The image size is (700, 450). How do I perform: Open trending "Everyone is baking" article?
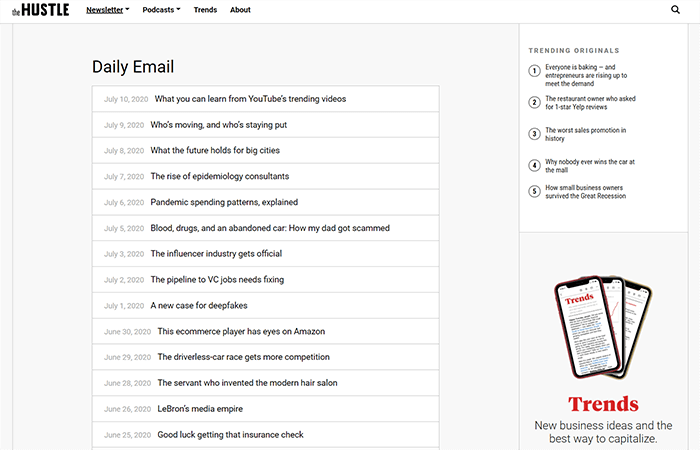click(x=586, y=75)
